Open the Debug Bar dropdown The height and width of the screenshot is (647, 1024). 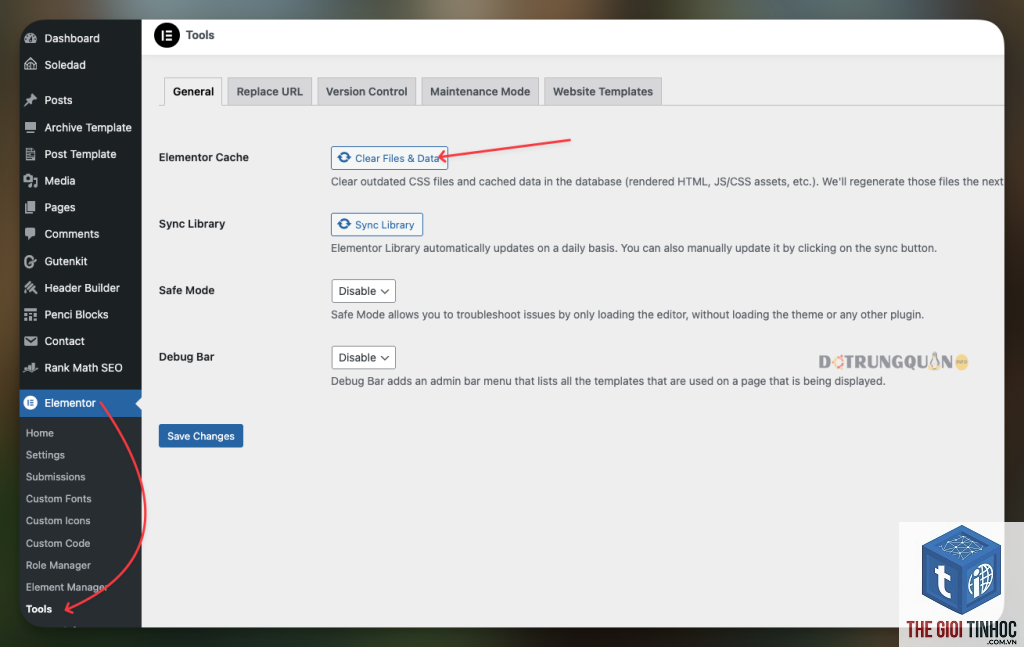tap(363, 358)
